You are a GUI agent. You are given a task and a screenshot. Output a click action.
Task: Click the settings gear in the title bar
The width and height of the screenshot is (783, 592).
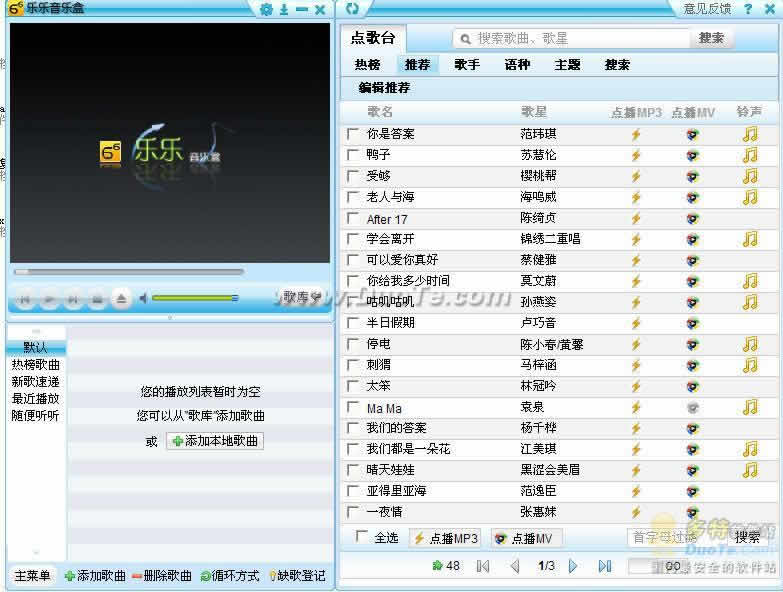click(266, 9)
